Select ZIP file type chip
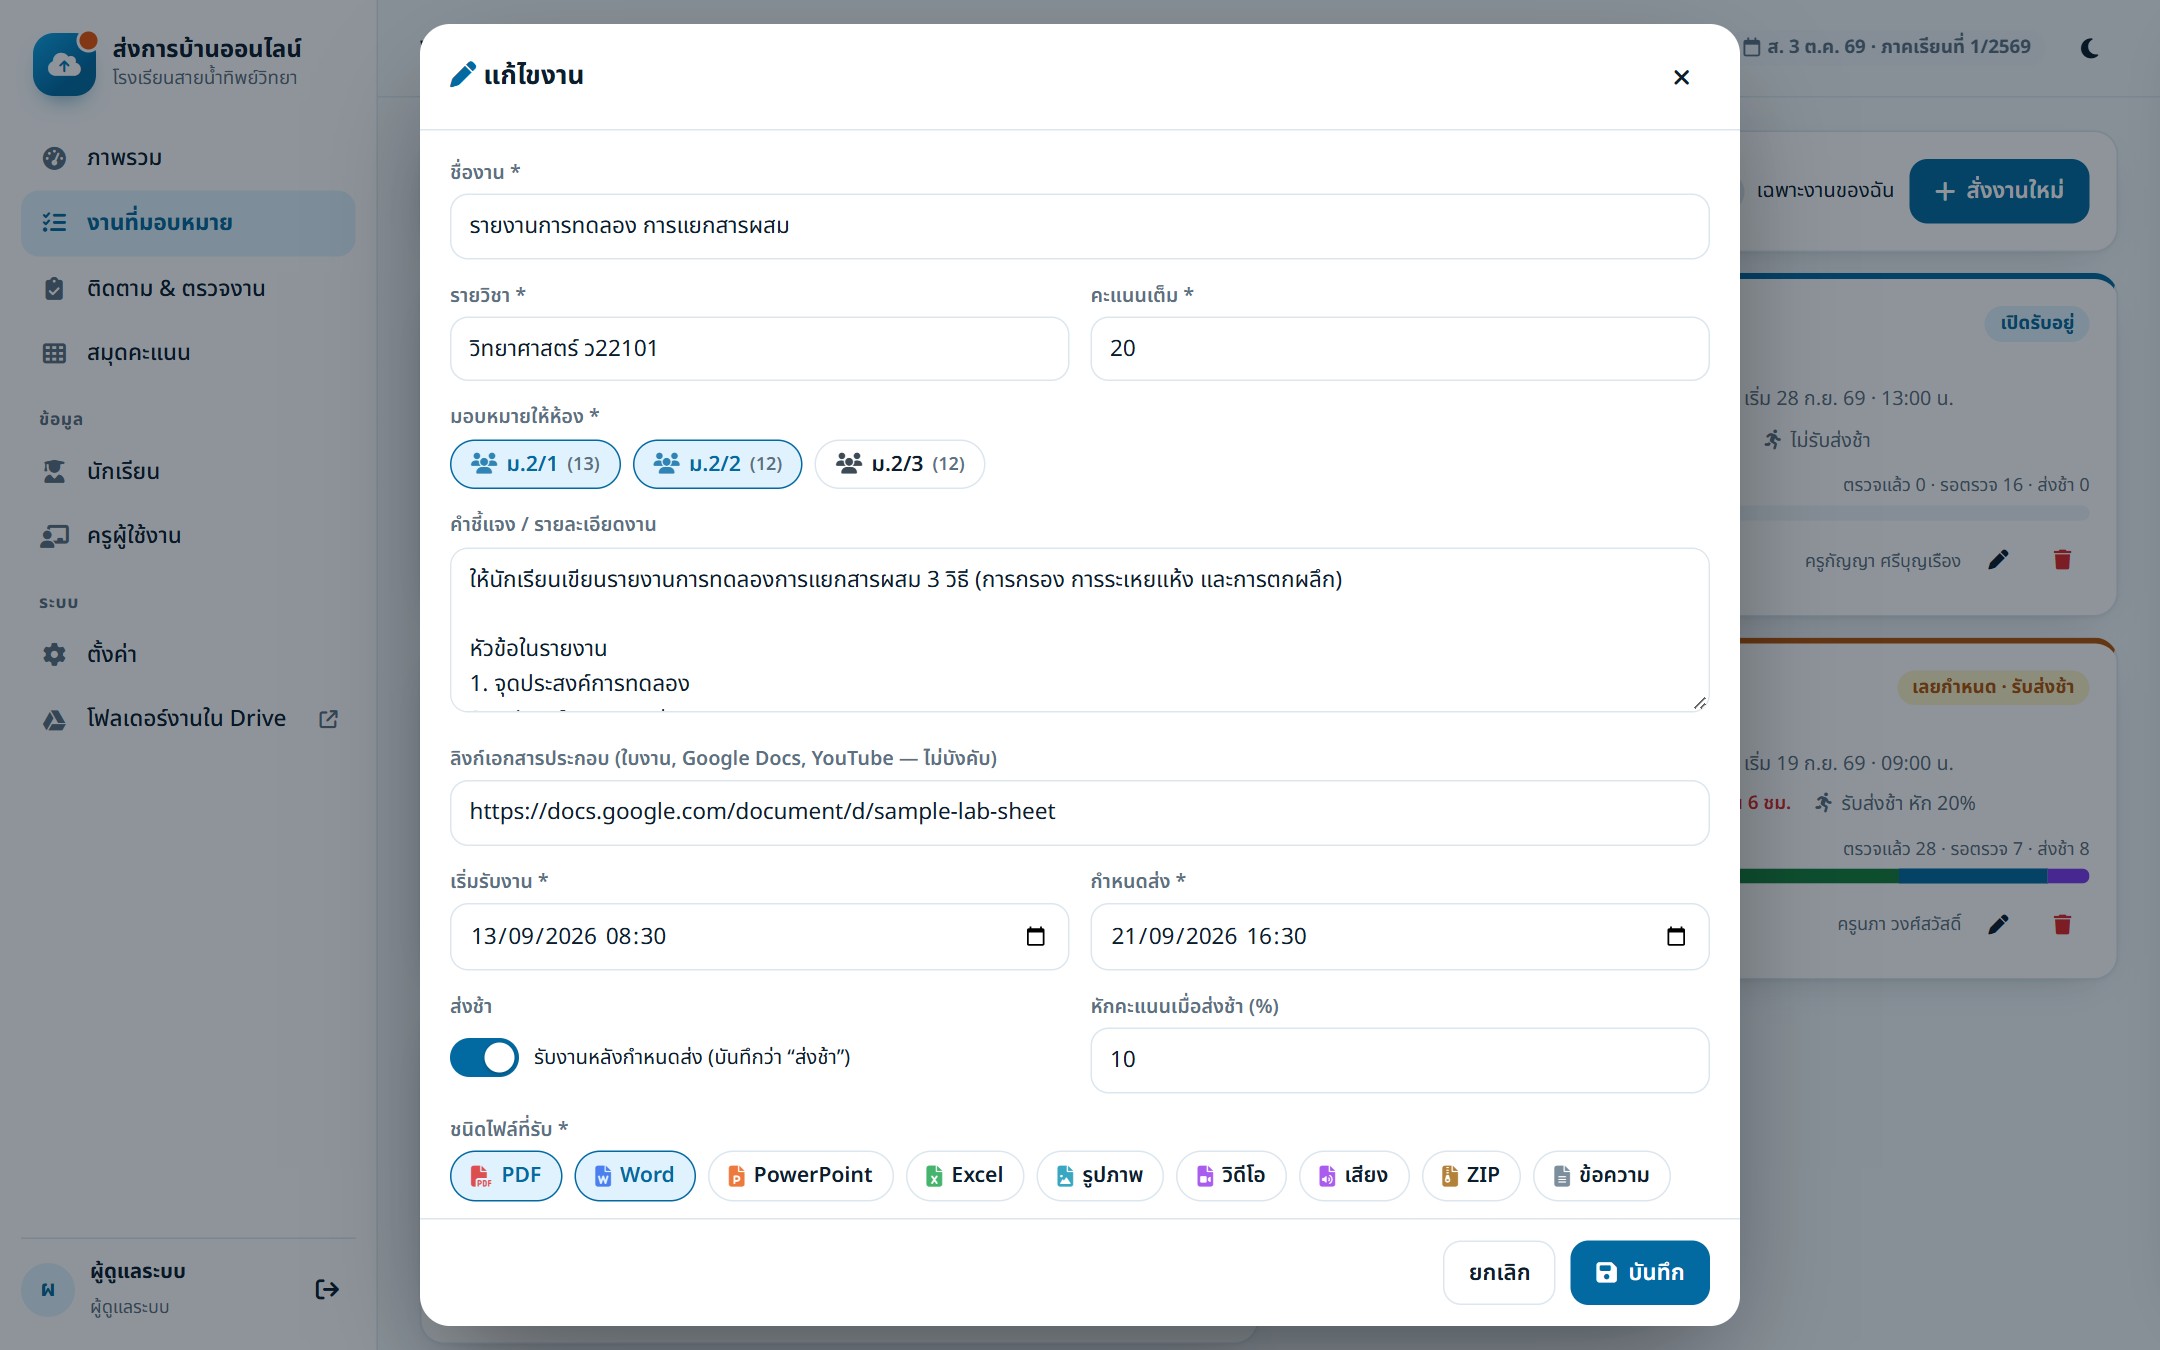 coord(1471,1175)
